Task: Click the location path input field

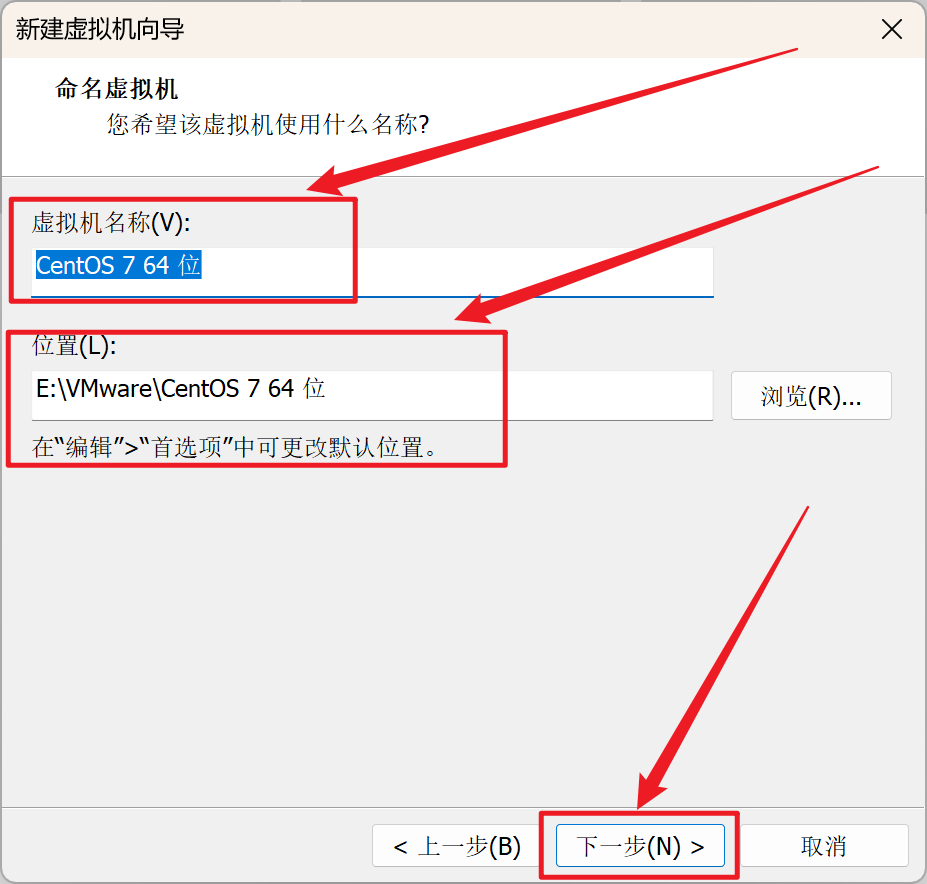Action: [x=372, y=395]
